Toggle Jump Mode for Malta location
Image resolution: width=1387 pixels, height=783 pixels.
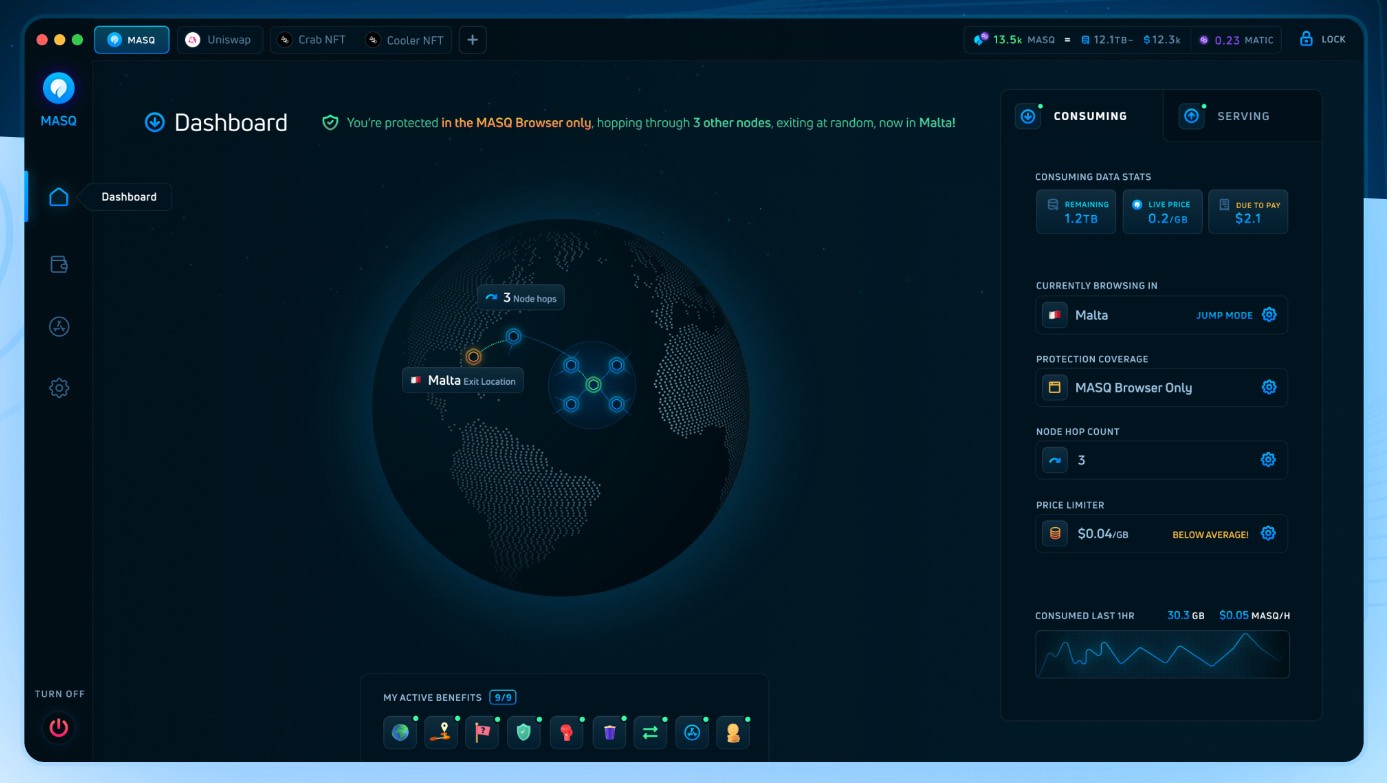[1224, 315]
